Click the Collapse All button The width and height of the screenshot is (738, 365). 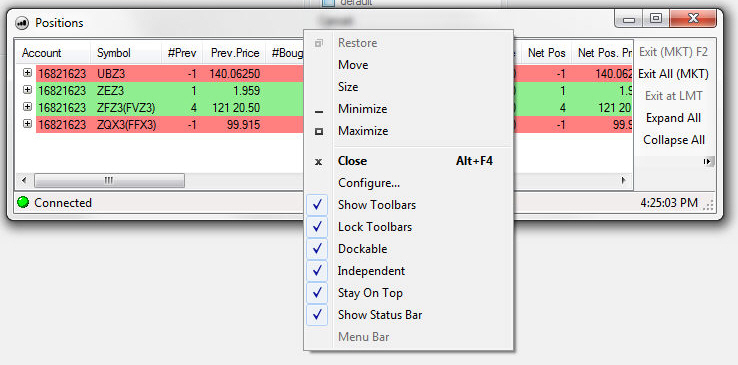tap(674, 140)
